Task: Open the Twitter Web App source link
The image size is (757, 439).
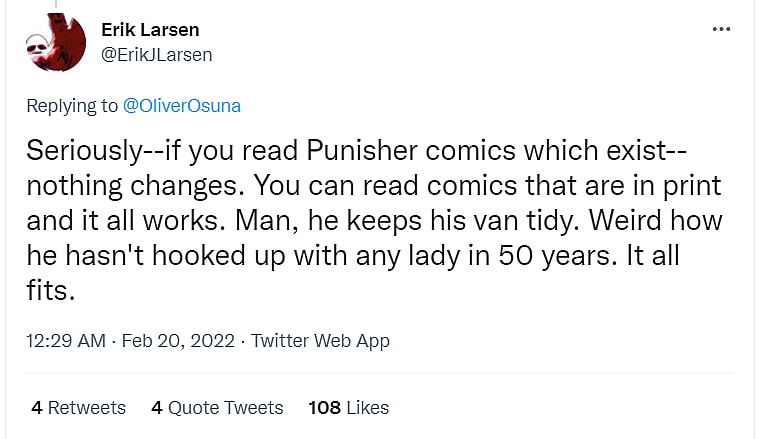Action: click(x=320, y=341)
